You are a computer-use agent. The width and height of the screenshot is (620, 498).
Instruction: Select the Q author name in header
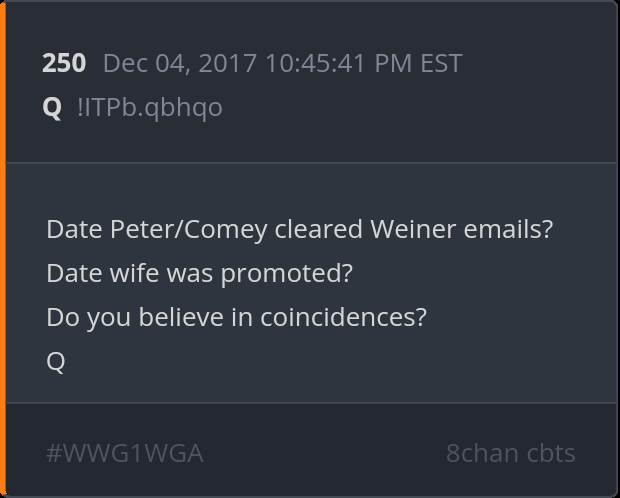click(x=52, y=107)
